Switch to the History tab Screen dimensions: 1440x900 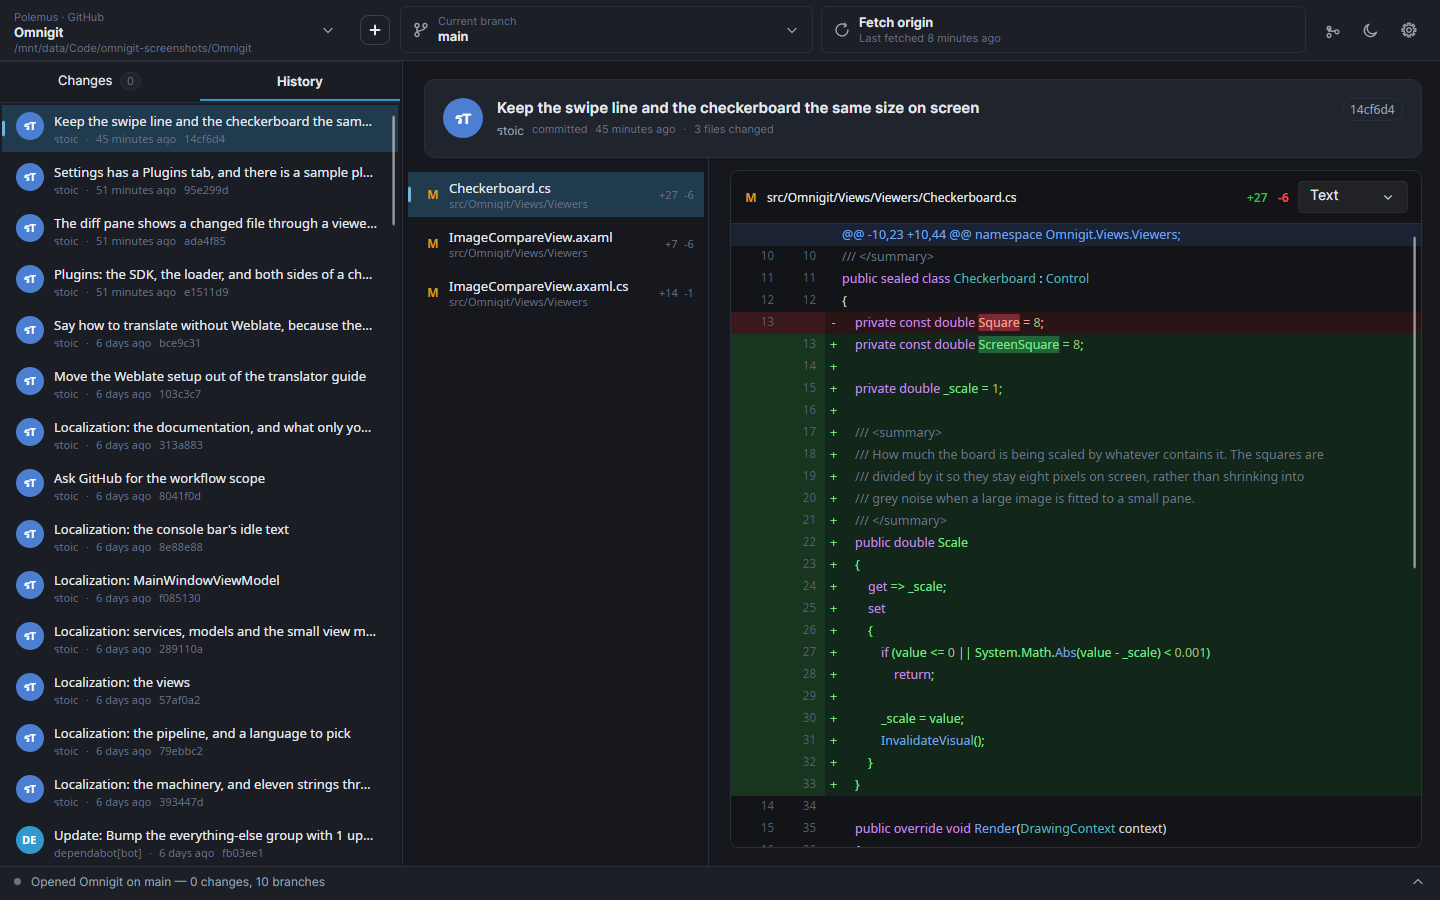300,81
